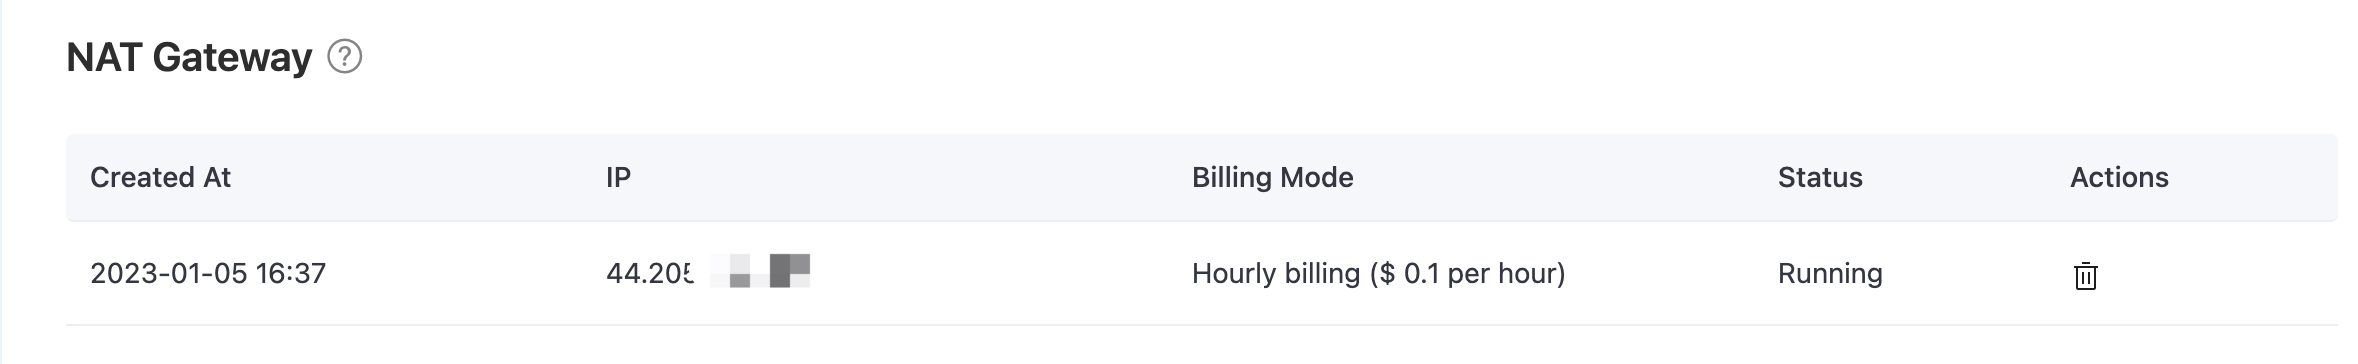Click the word NAT in the title
This screenshot has height=364, width=2358.
pyautogui.click(x=104, y=57)
